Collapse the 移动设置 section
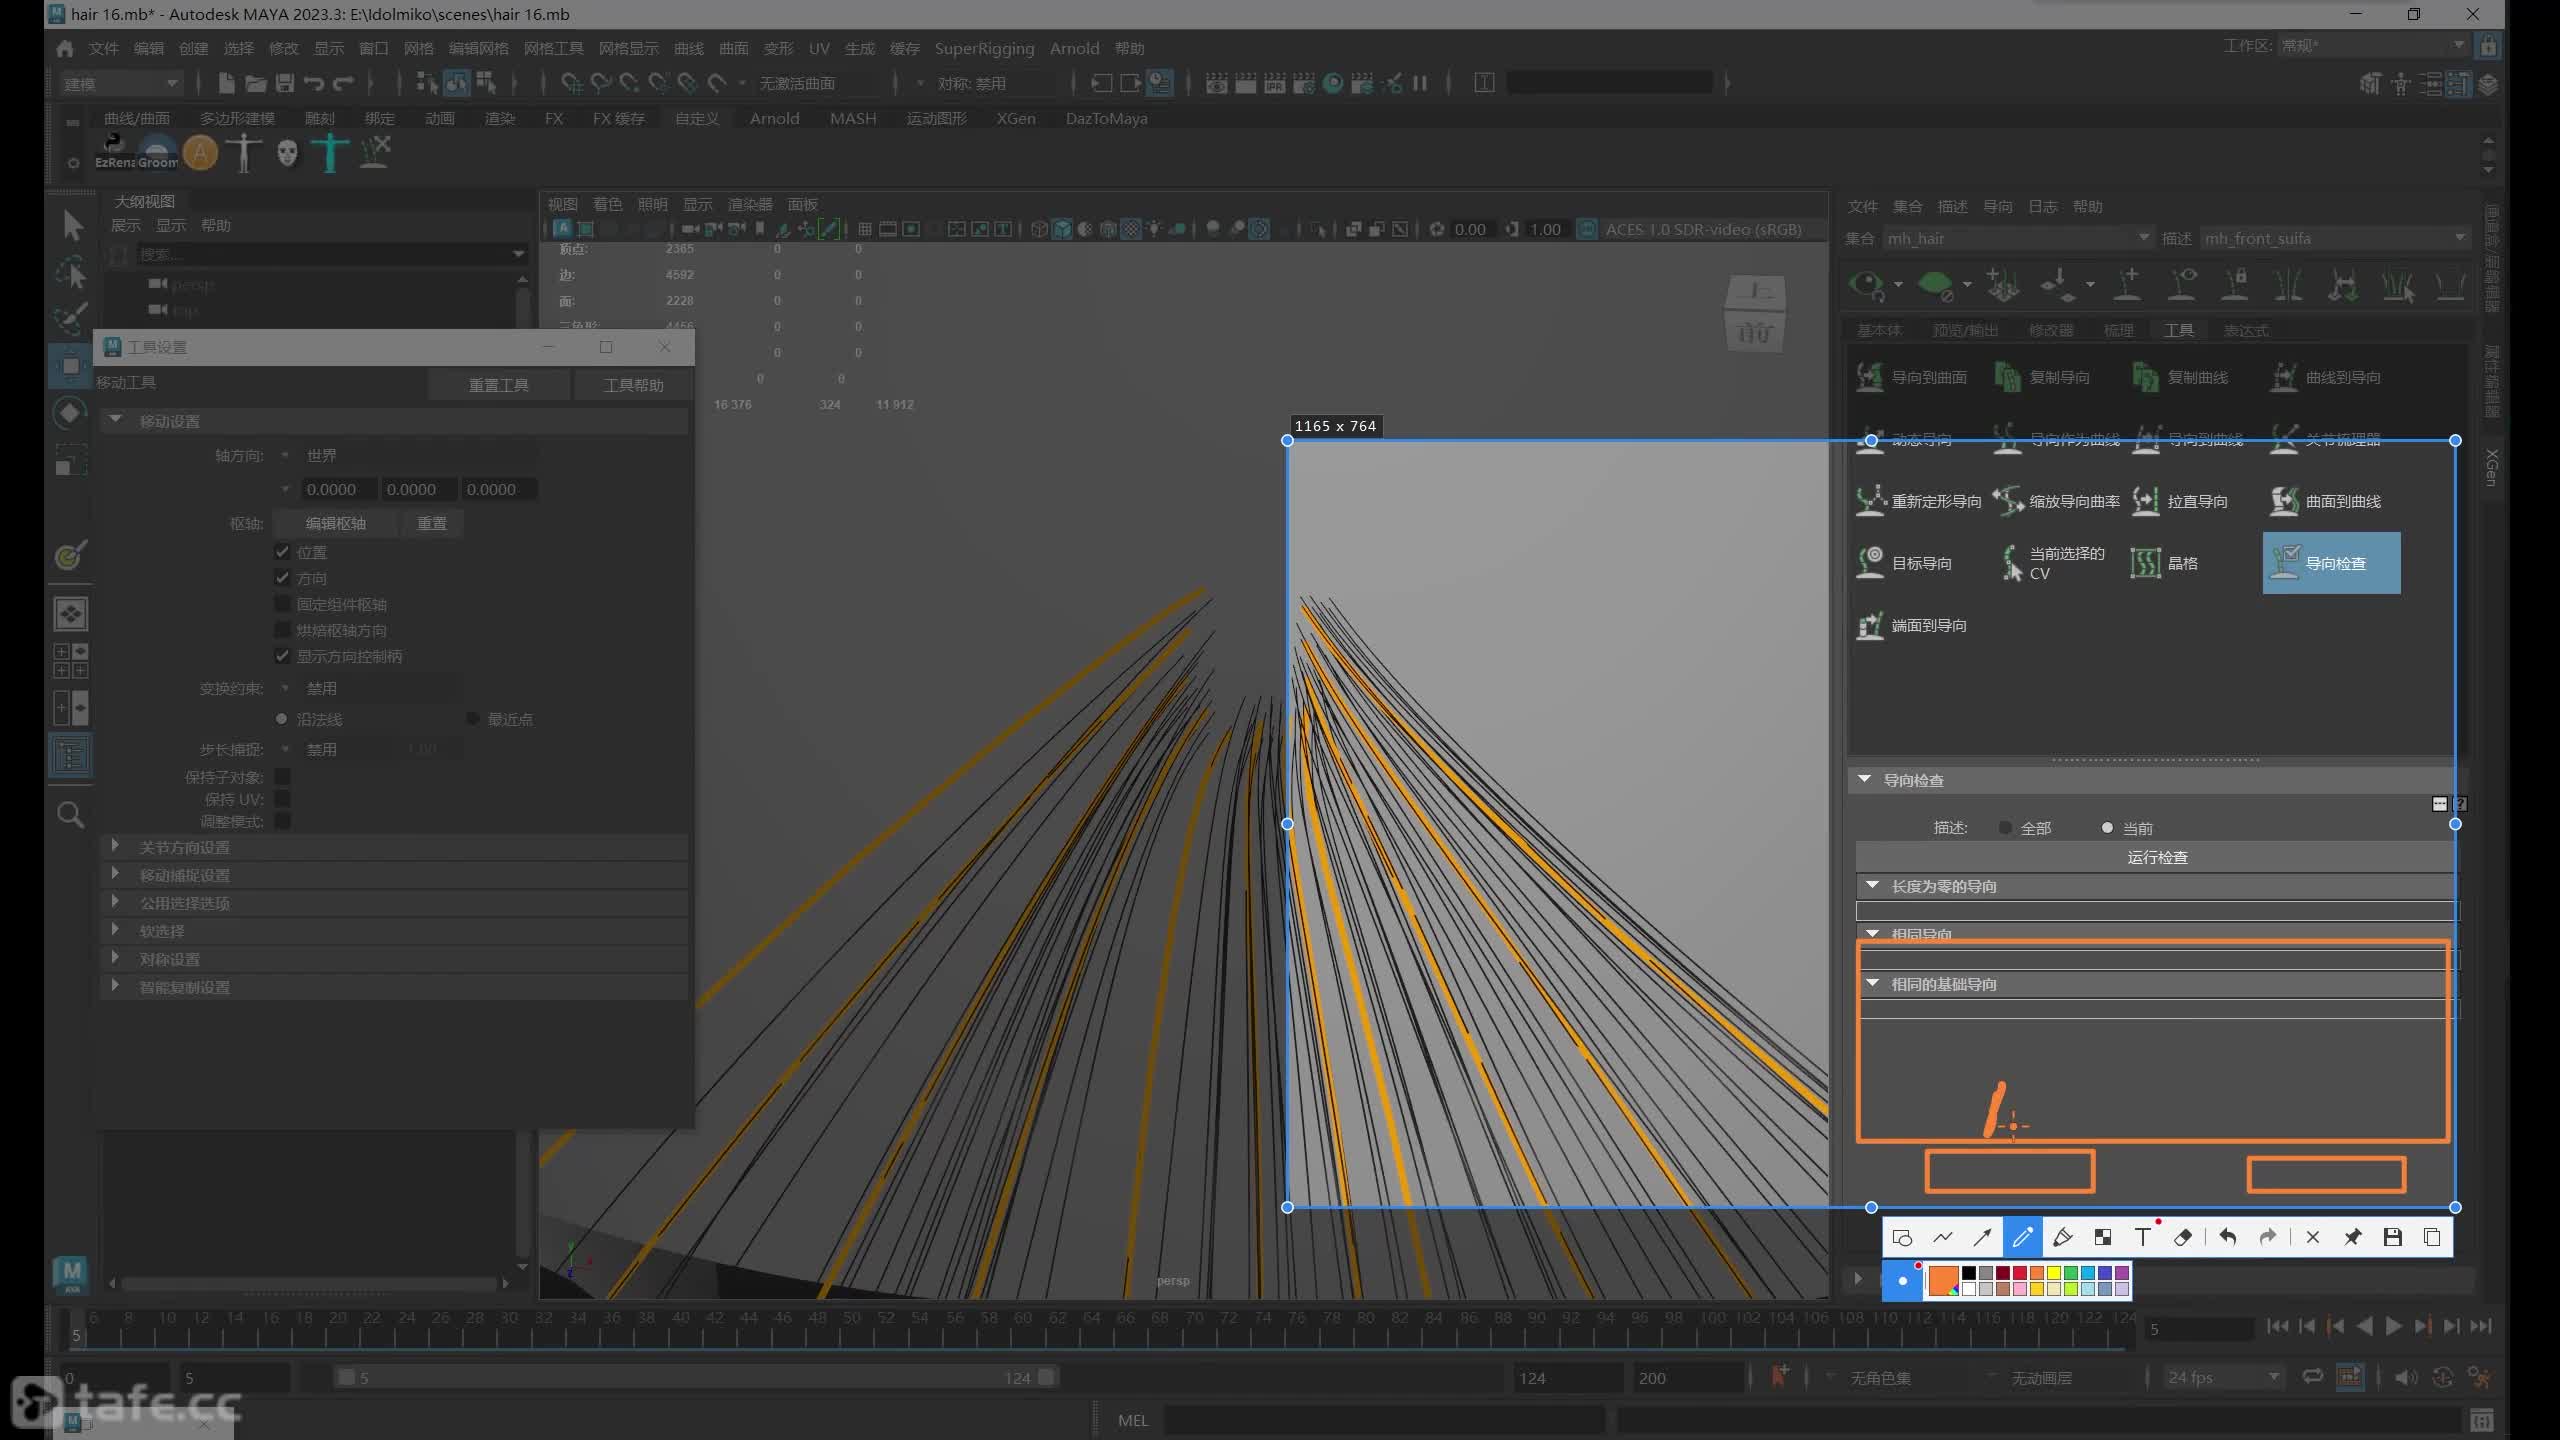Screen dimensions: 2560x1440 [x=116, y=421]
